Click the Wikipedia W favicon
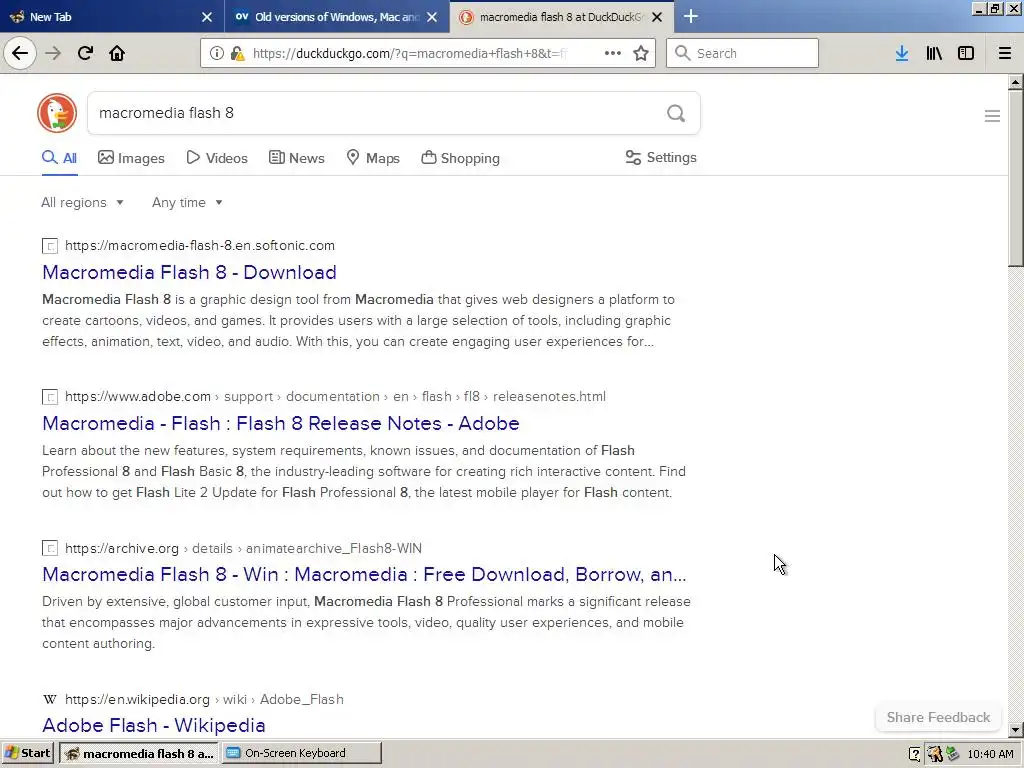 coord(50,699)
